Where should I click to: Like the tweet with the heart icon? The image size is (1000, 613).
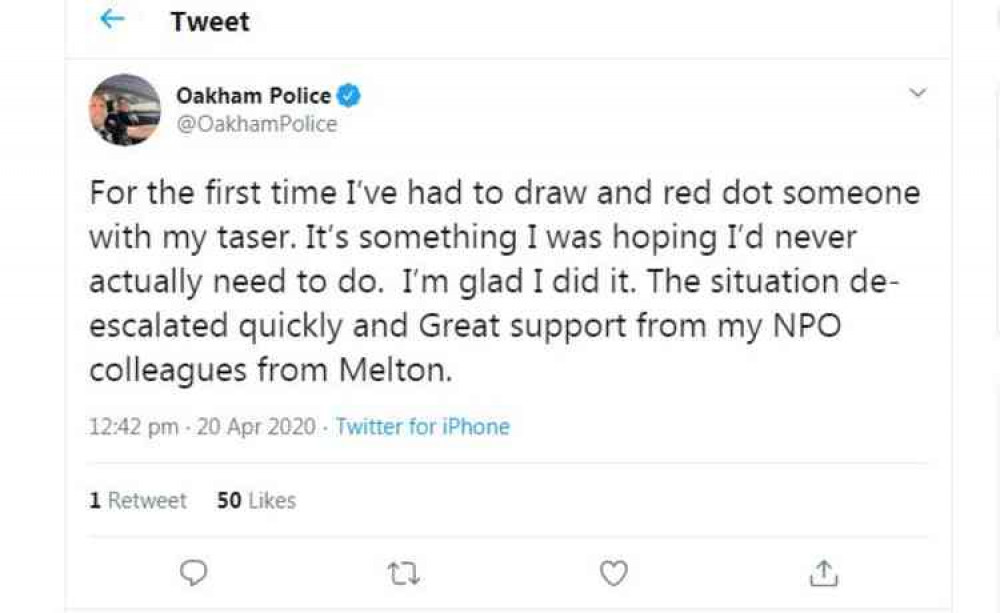point(614,573)
